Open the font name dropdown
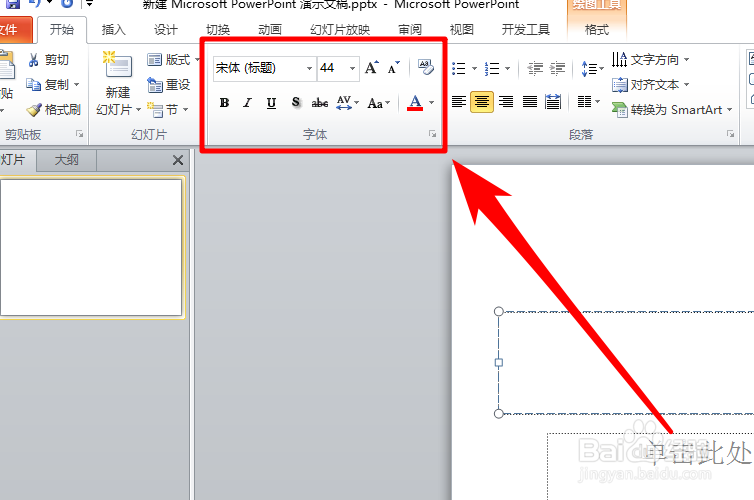Image resolution: width=754 pixels, height=500 pixels. tap(309, 68)
